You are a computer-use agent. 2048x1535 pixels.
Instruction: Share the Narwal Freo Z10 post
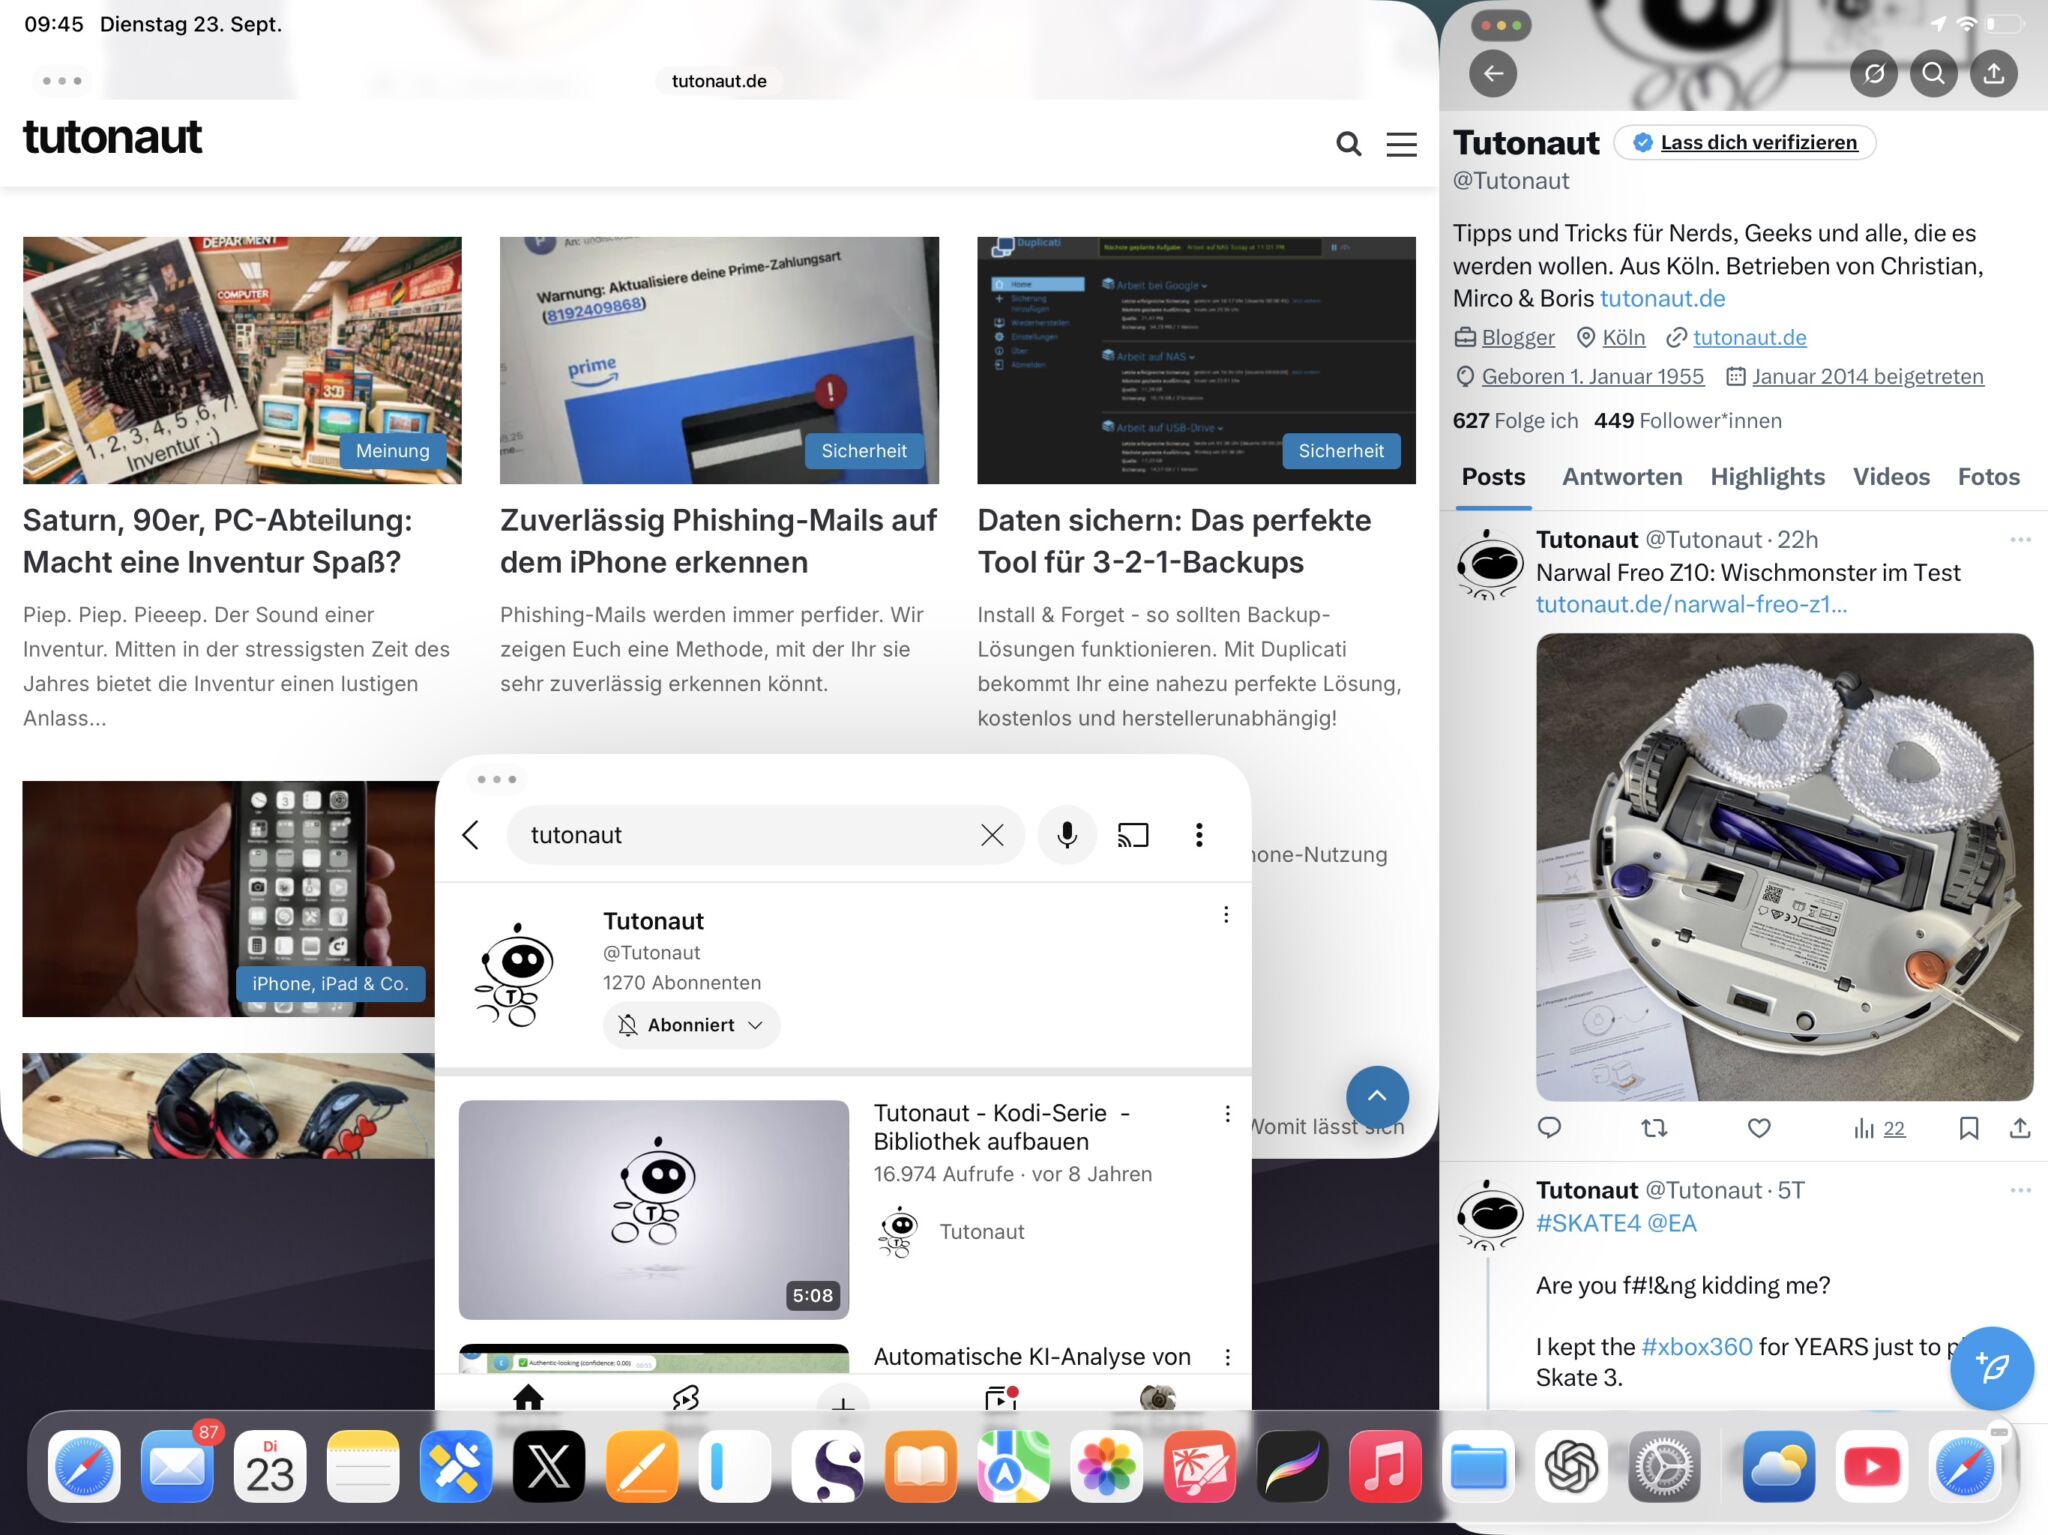point(2020,1128)
